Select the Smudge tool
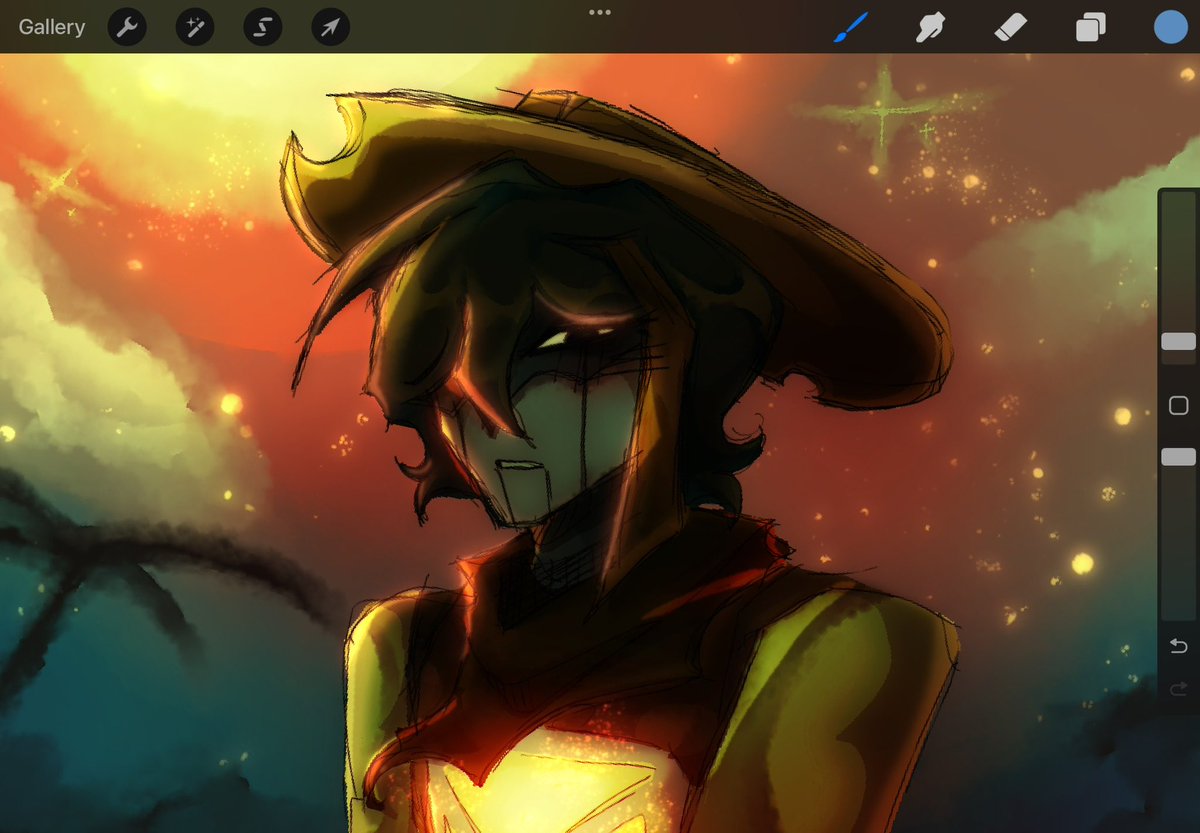This screenshot has width=1200, height=833. tap(931, 27)
